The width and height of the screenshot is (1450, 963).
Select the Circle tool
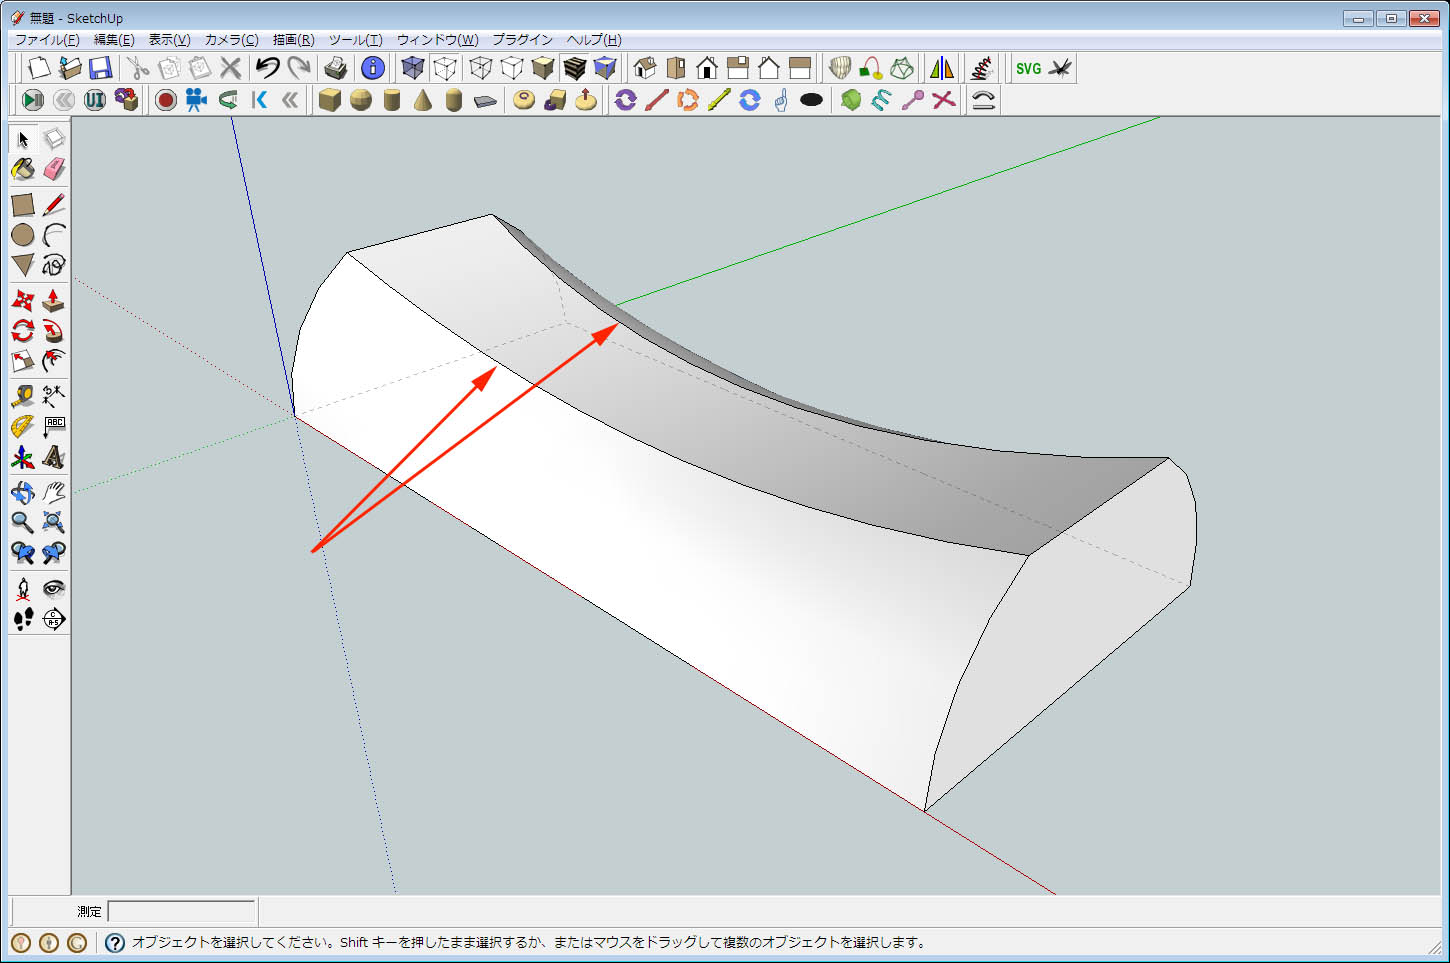point(23,235)
